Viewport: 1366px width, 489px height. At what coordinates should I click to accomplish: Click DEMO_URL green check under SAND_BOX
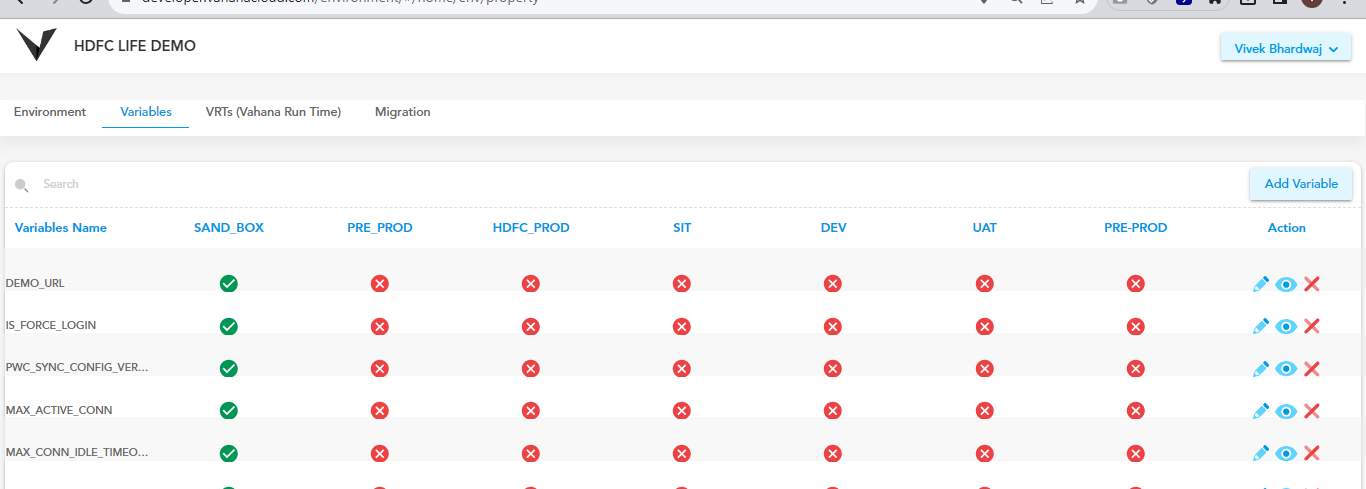pos(229,284)
